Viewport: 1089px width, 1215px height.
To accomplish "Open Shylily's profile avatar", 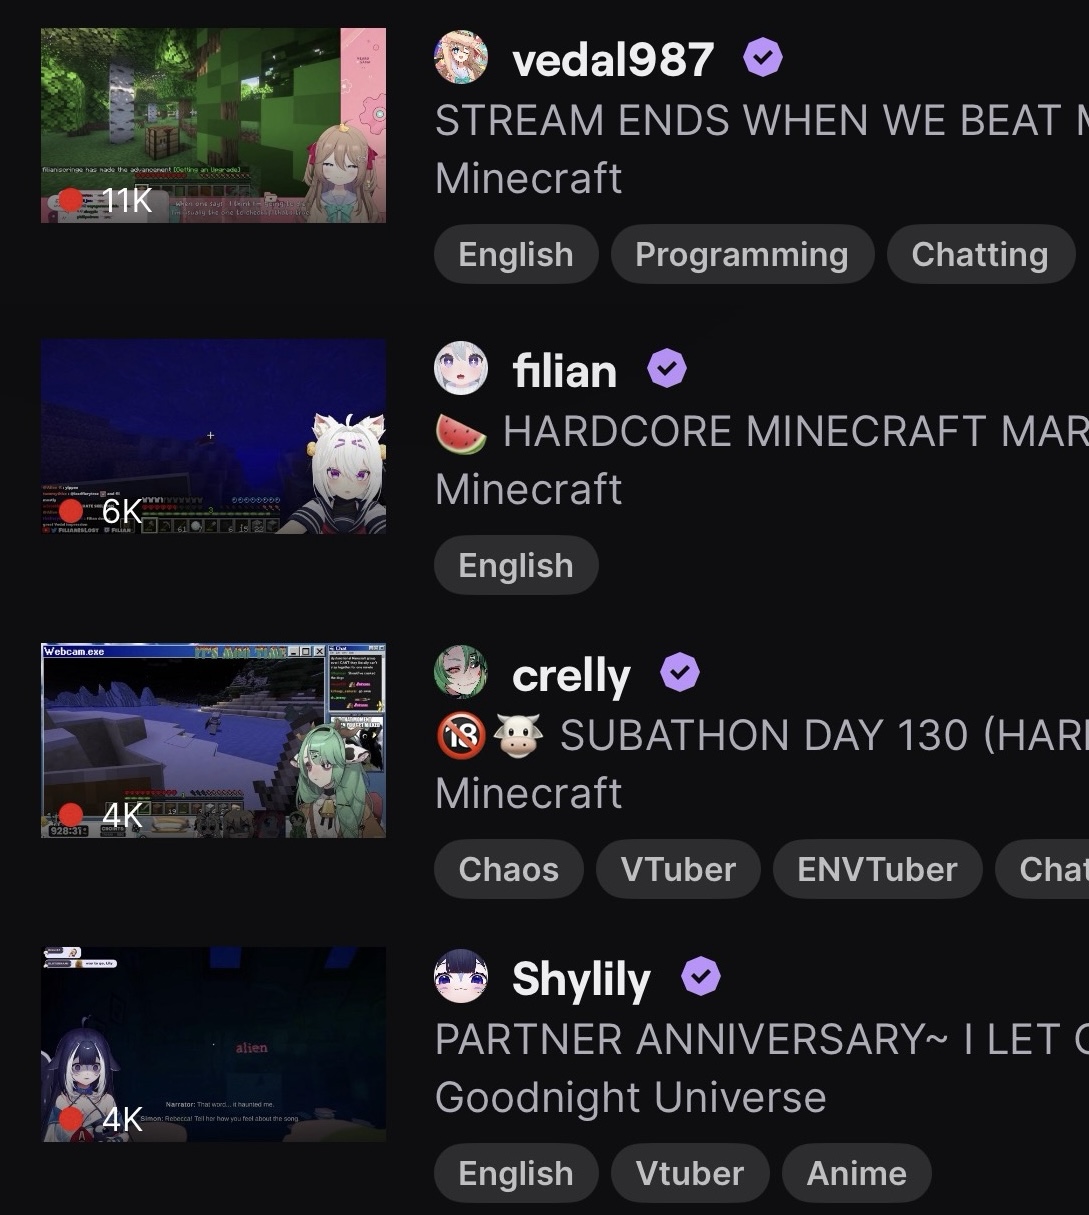I will [461, 976].
